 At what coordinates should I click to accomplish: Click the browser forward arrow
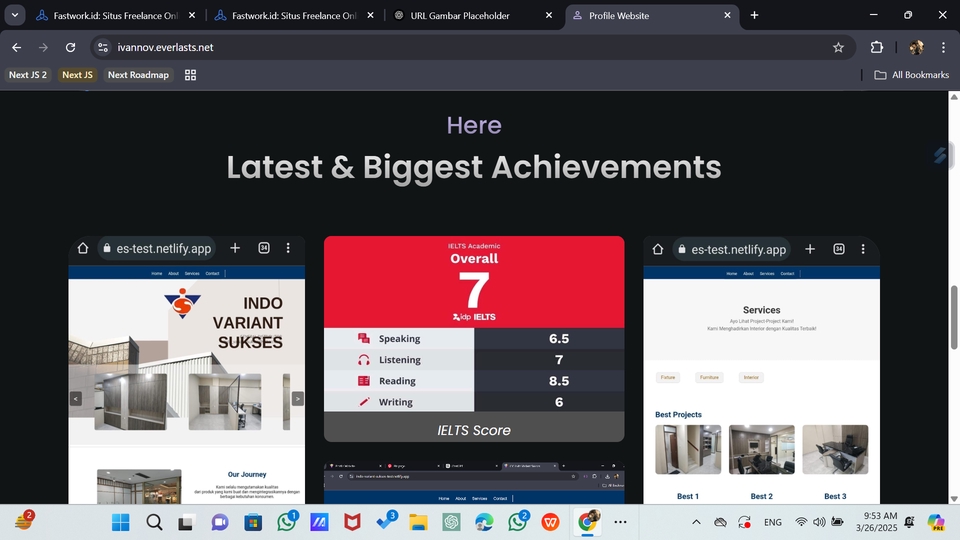point(43,47)
